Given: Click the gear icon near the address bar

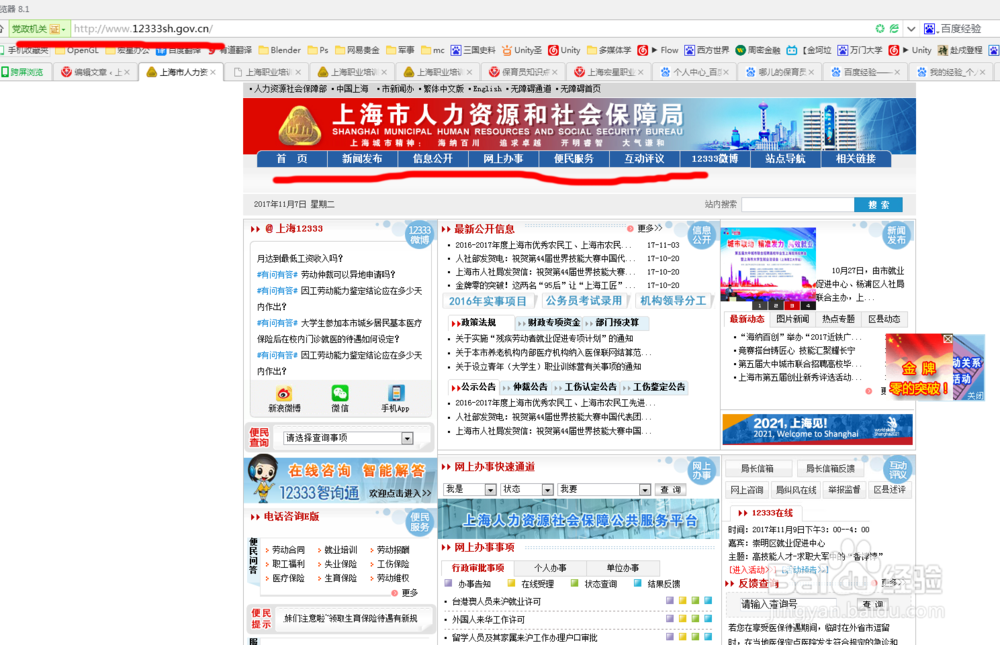Looking at the screenshot, I should coord(881,28).
